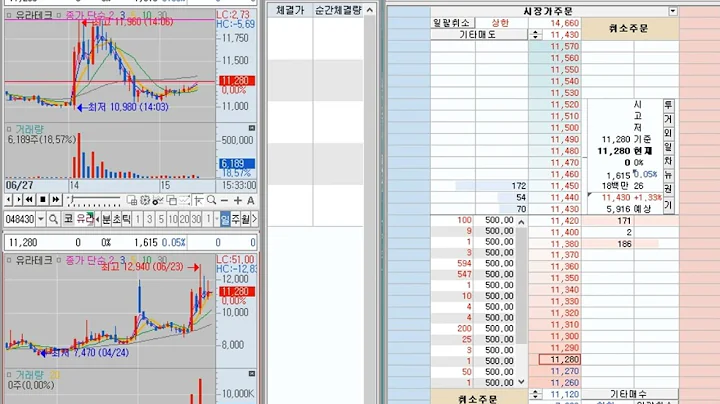The width and height of the screenshot is (720, 404).
Task: Click the left arrow before period buttons
Action: [x=97, y=219]
